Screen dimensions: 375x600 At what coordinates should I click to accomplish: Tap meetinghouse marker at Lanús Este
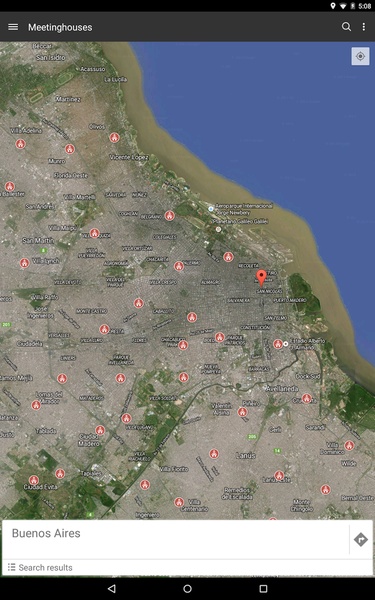coord(279,475)
